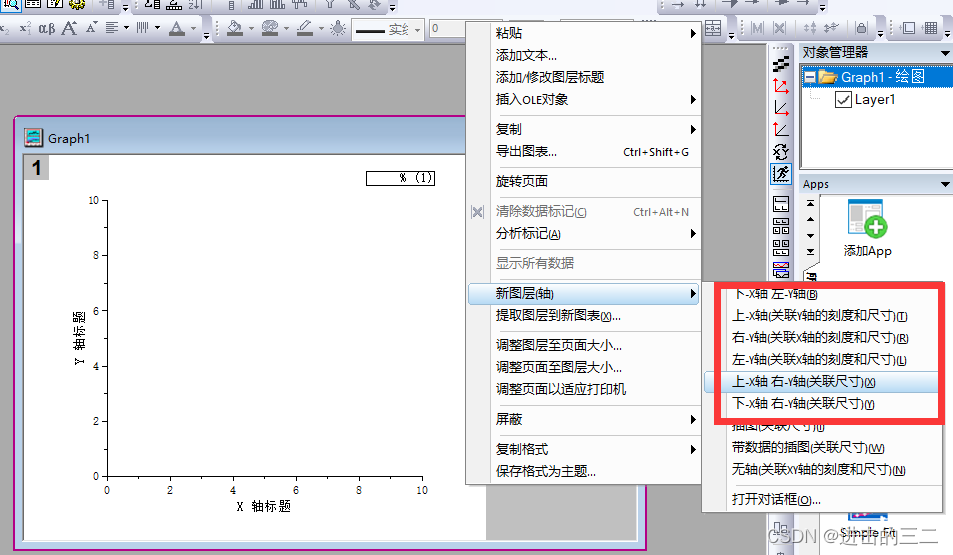Open the pattern color dropdown arrow
The image size is (953, 555).
point(286,28)
